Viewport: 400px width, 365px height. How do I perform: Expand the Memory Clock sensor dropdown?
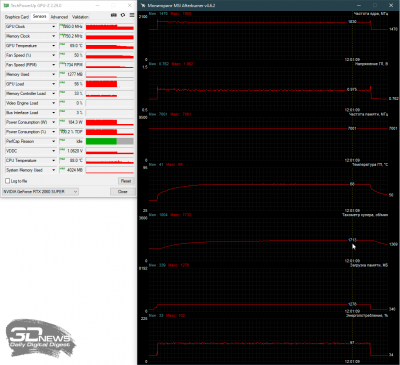[54, 36]
